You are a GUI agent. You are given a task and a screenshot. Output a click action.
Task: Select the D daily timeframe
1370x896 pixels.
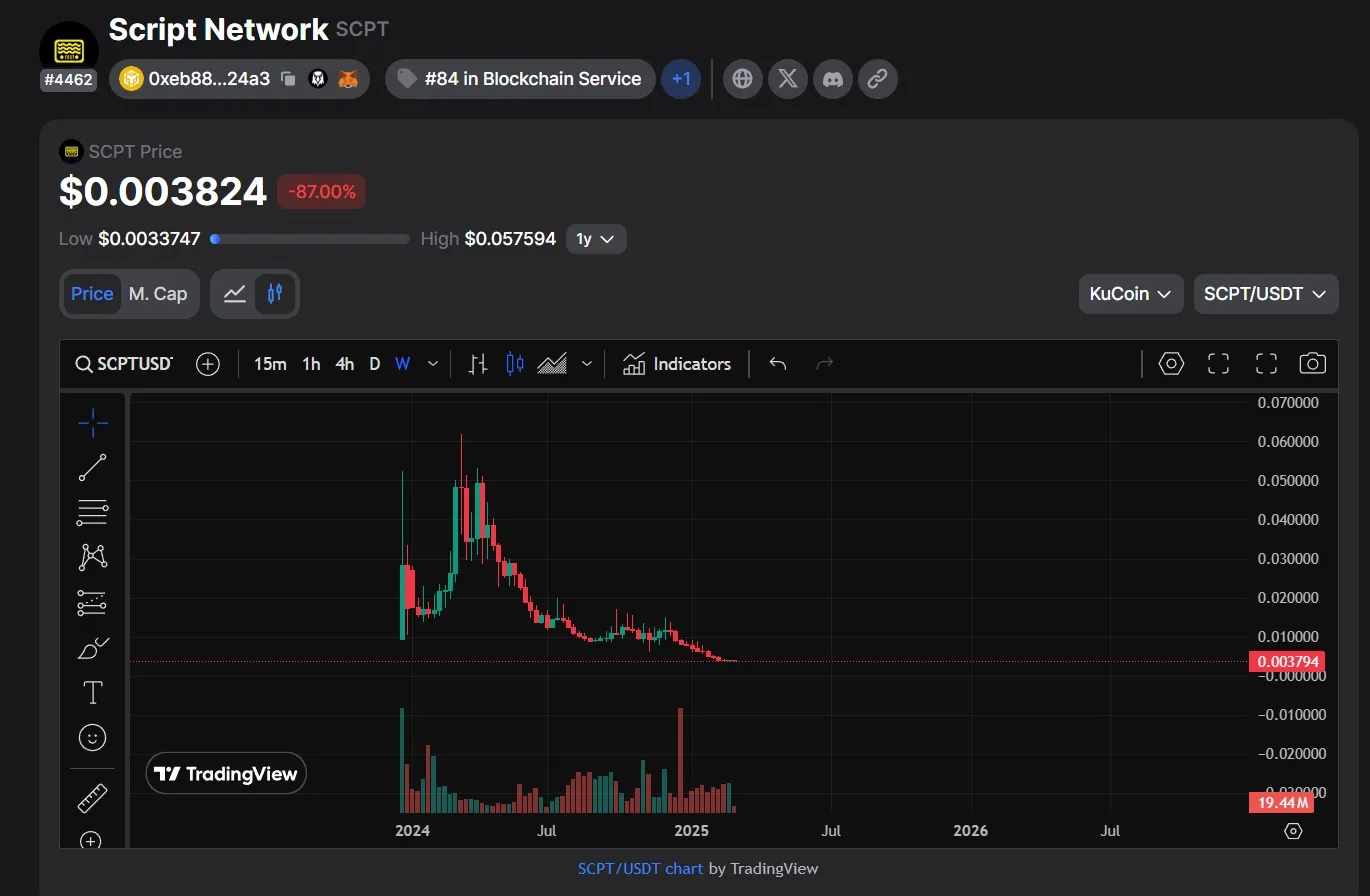pyautogui.click(x=374, y=364)
